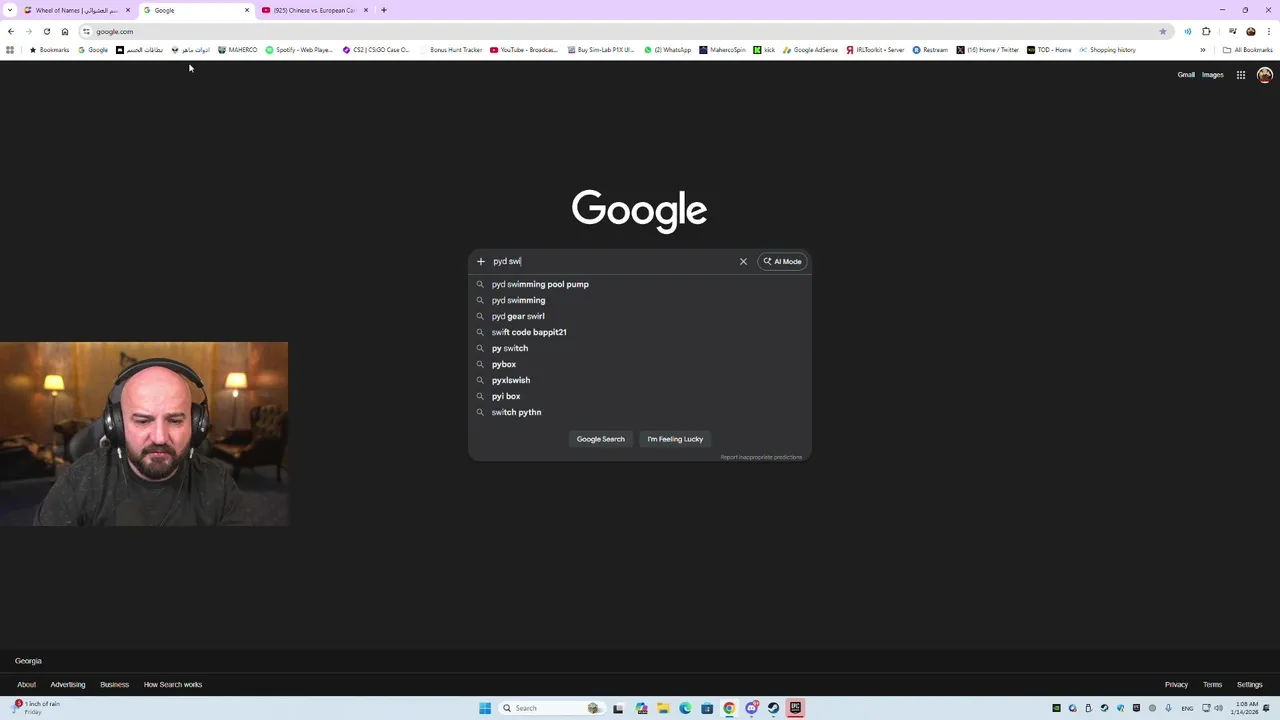Show more bookmarks with the chevron
The image size is (1280, 720).
click(x=1203, y=50)
